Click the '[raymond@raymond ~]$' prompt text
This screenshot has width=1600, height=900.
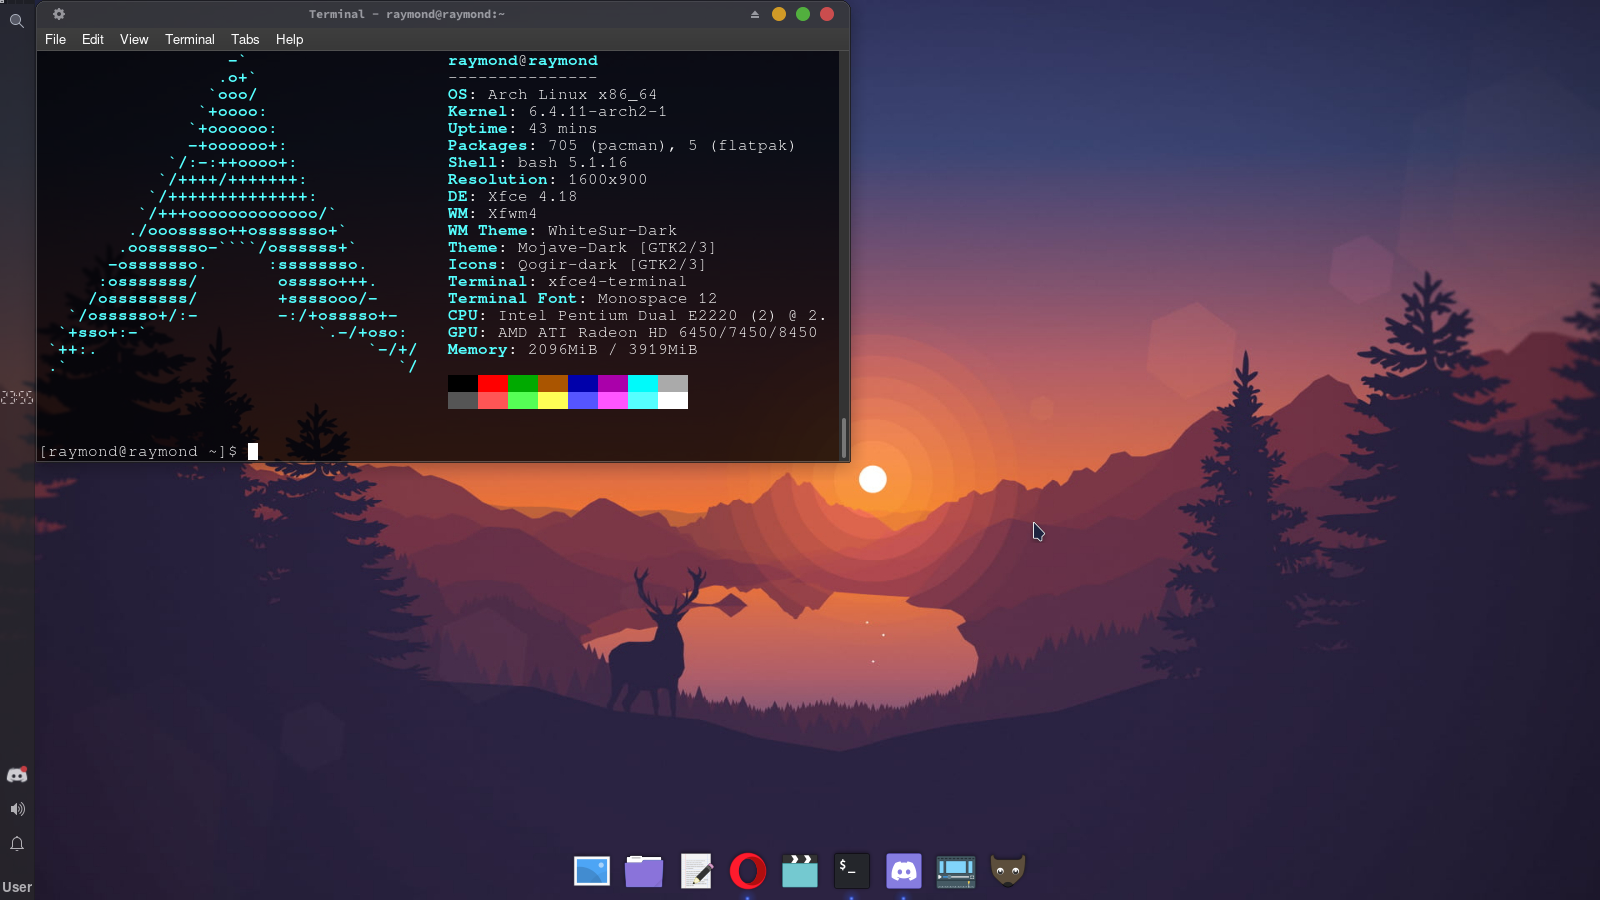[x=139, y=452]
